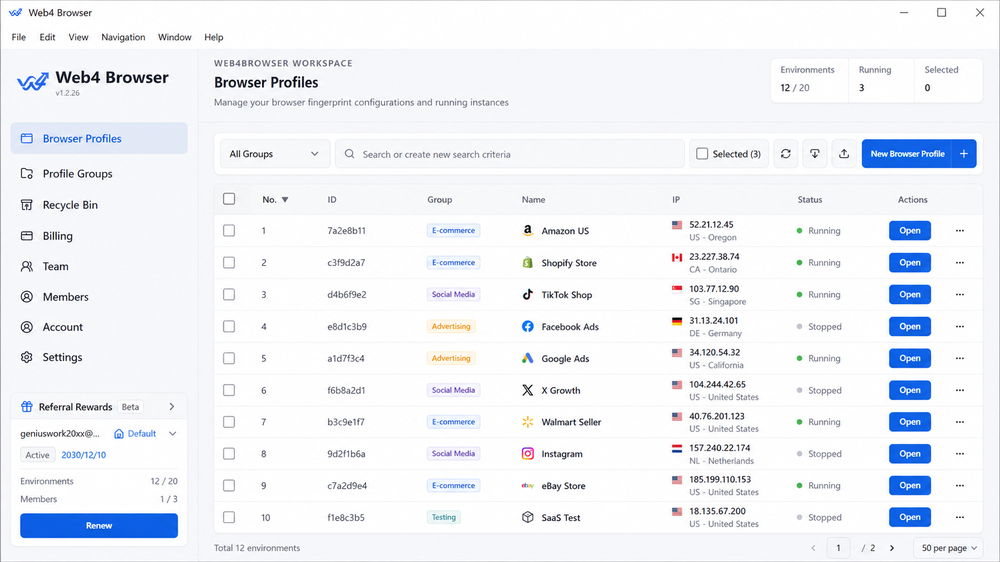Open more actions for Instagram row
1000x562 pixels.
pyautogui.click(x=960, y=454)
